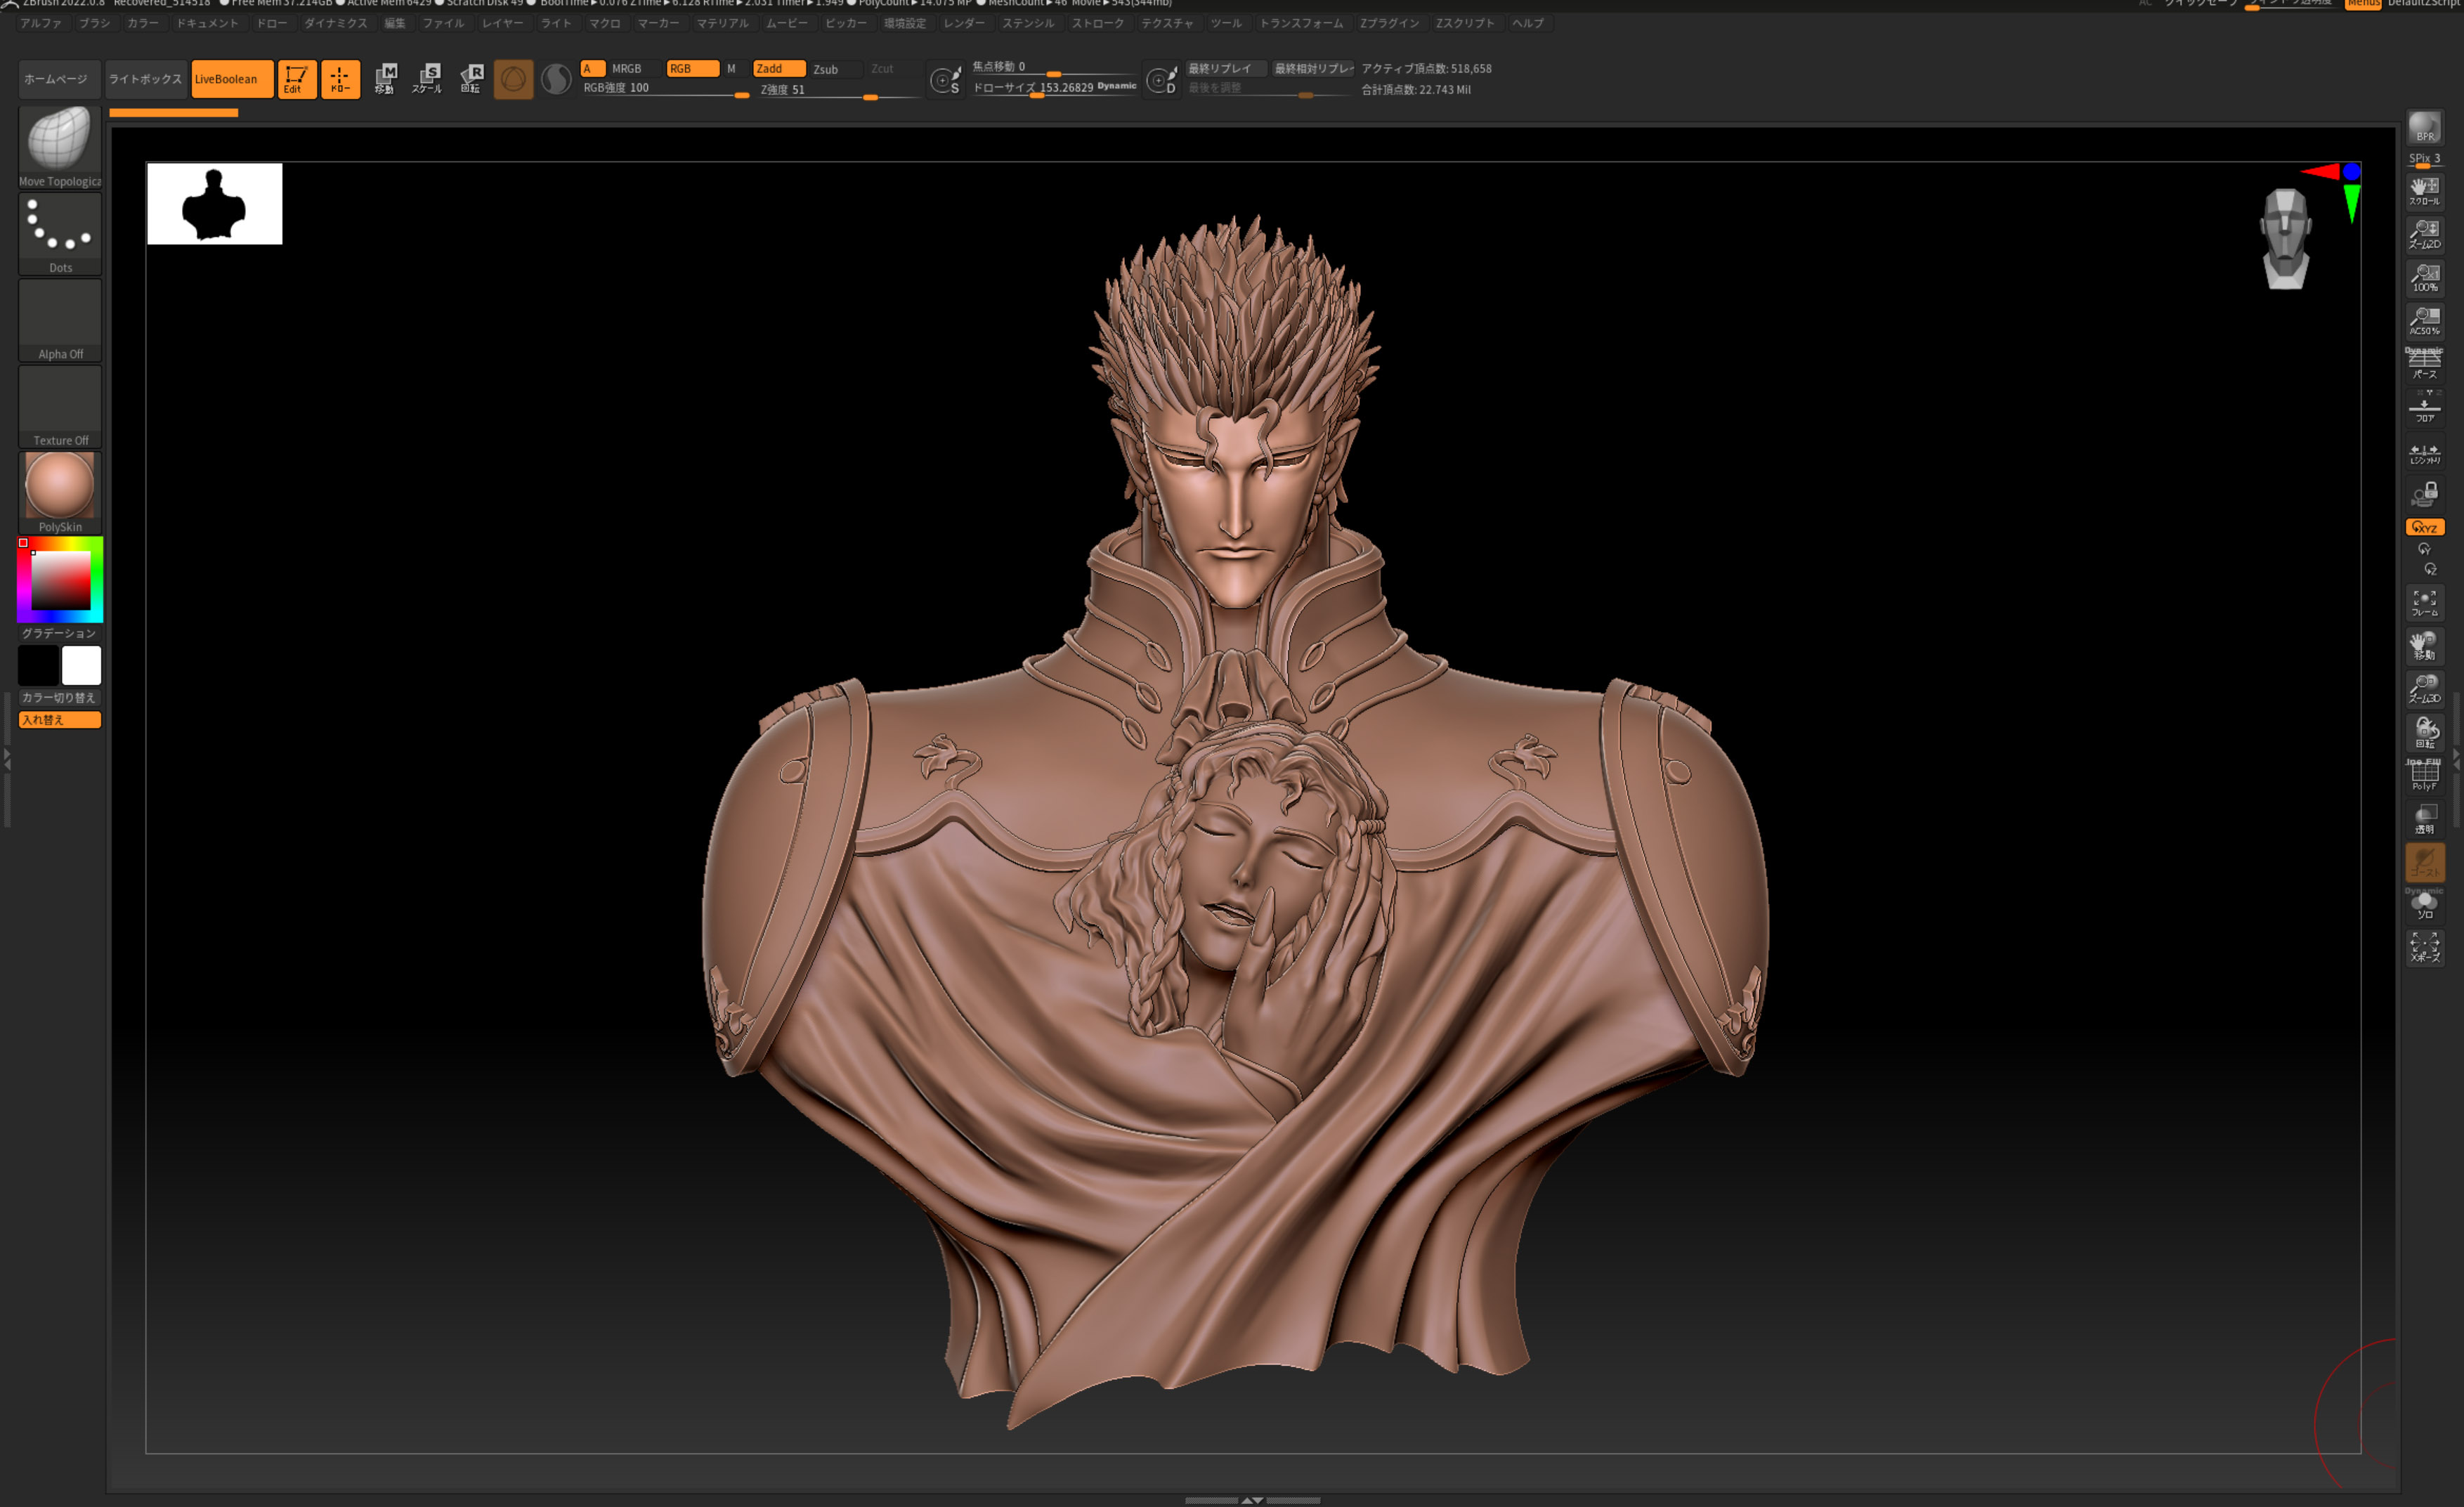Image resolution: width=2464 pixels, height=1507 pixels.
Task: Toggle the LiveBoolean button
Action: (231, 79)
